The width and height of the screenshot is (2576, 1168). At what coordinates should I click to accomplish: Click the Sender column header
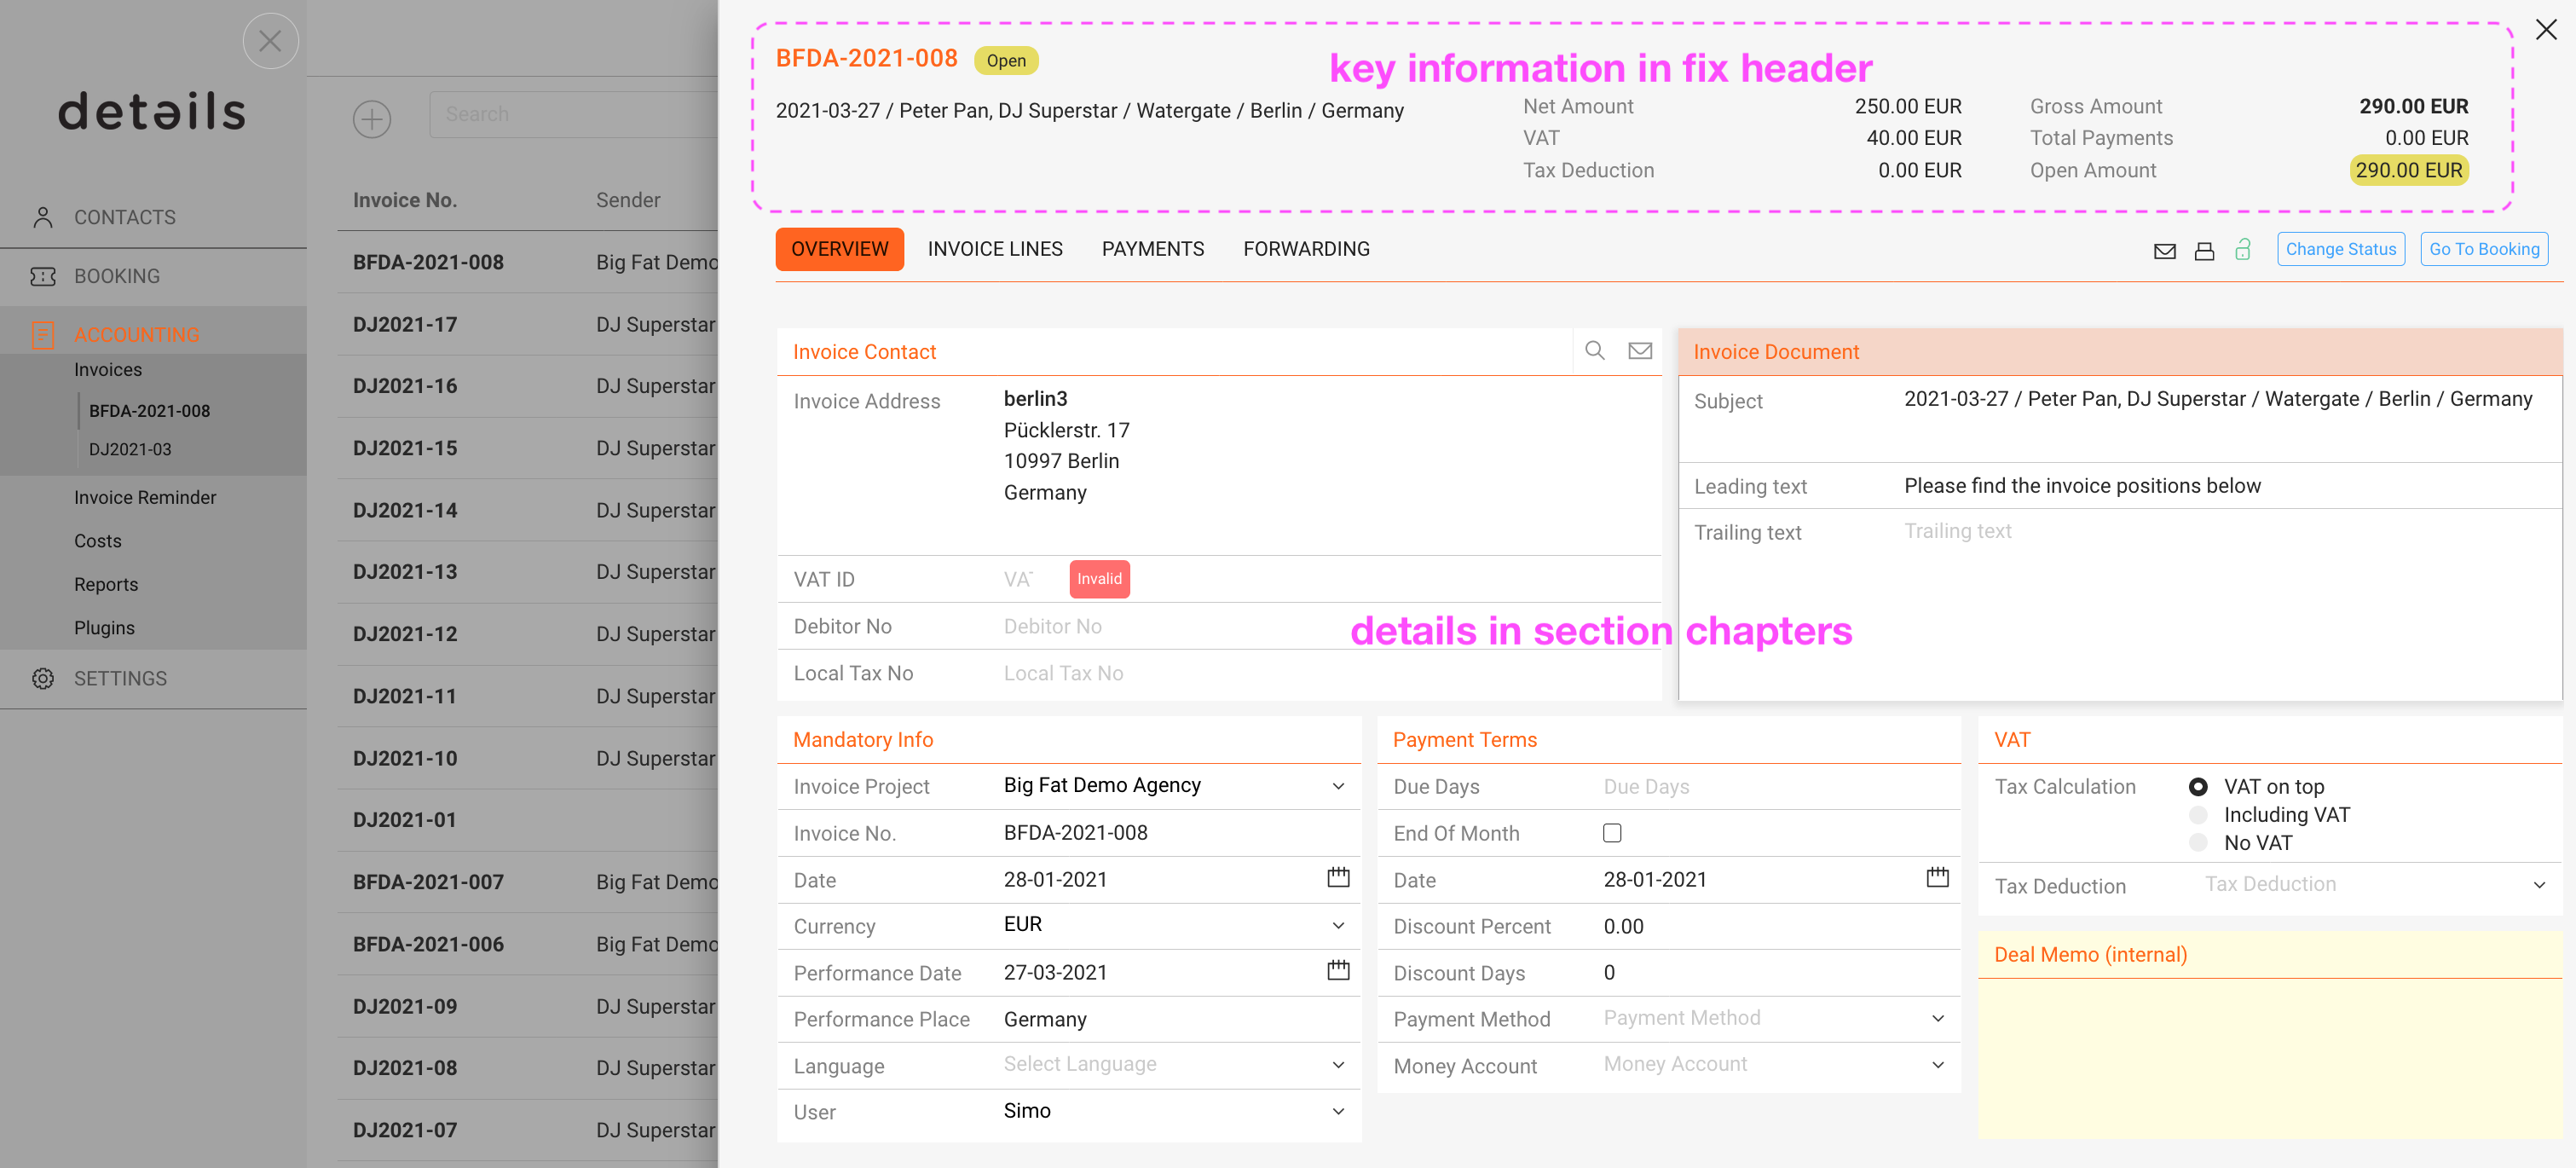tap(628, 200)
